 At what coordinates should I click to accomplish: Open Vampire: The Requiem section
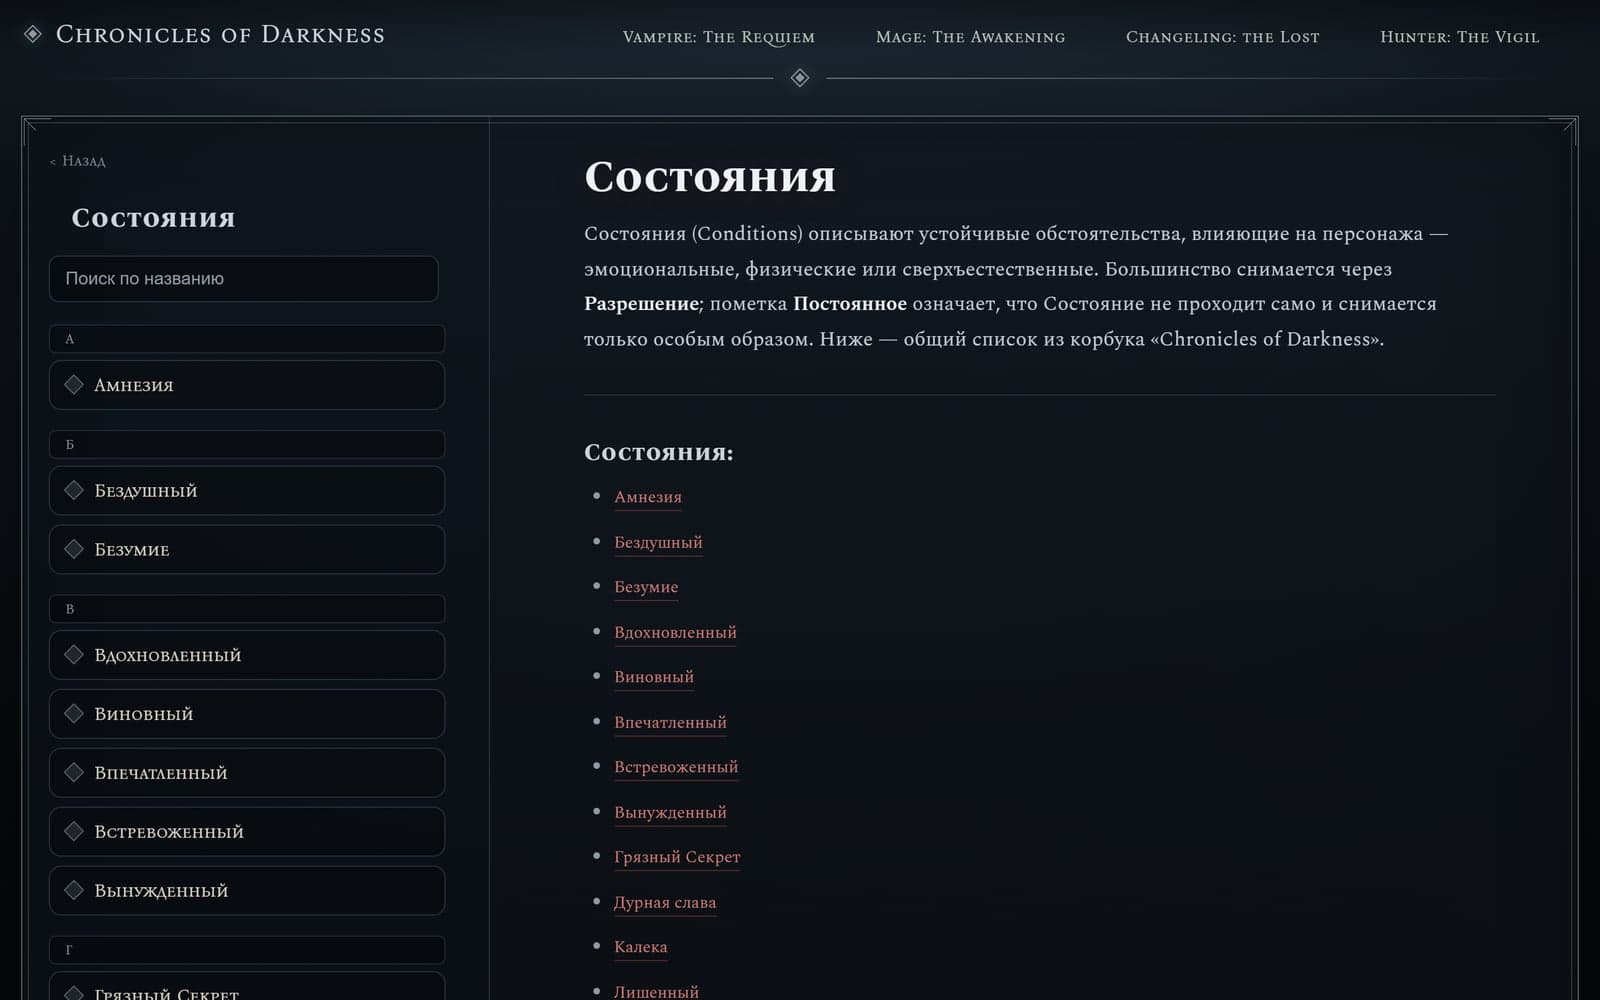(x=718, y=37)
